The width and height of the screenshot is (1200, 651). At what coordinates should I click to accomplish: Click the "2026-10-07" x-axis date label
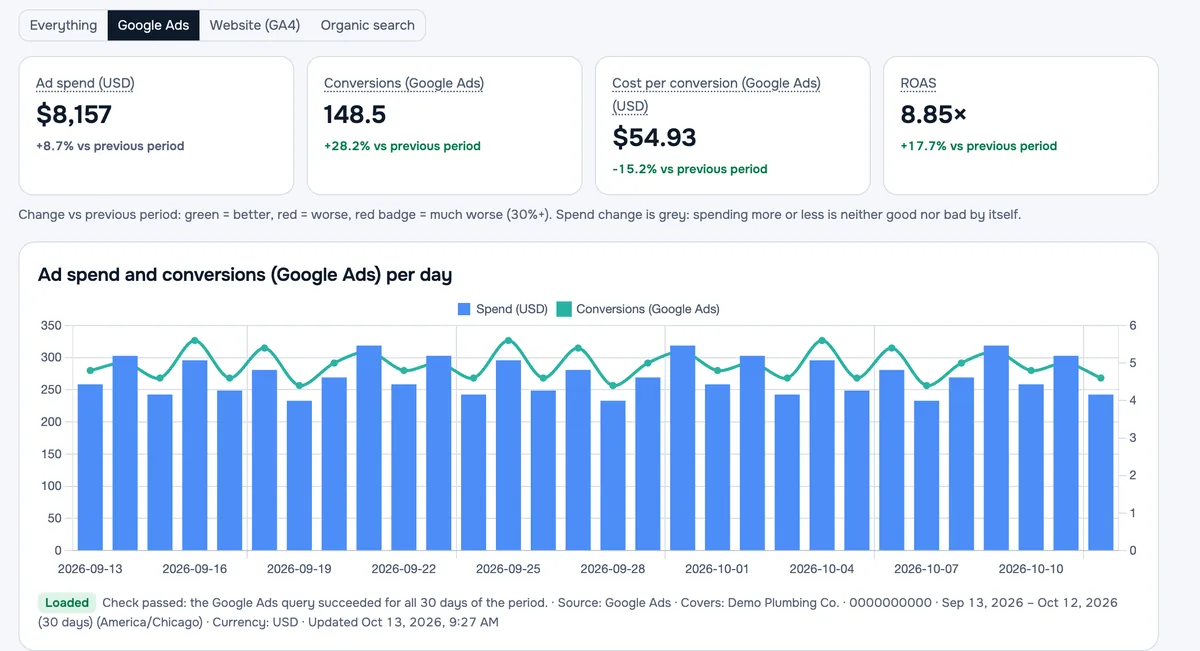(x=927, y=569)
